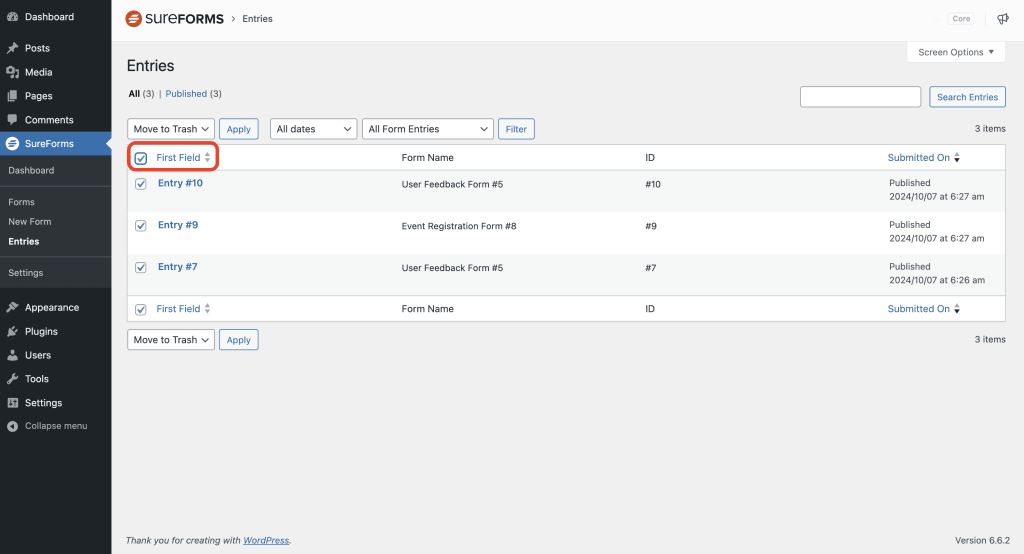Open the New Form submenu item
1024x554 pixels.
pyautogui.click(x=29, y=221)
